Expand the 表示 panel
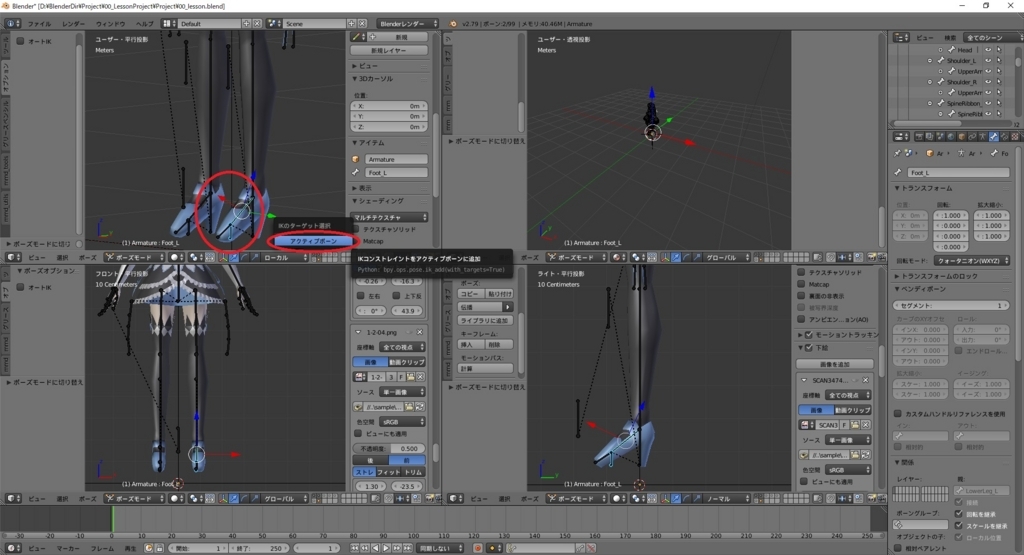The image size is (1024, 555). 363,188
